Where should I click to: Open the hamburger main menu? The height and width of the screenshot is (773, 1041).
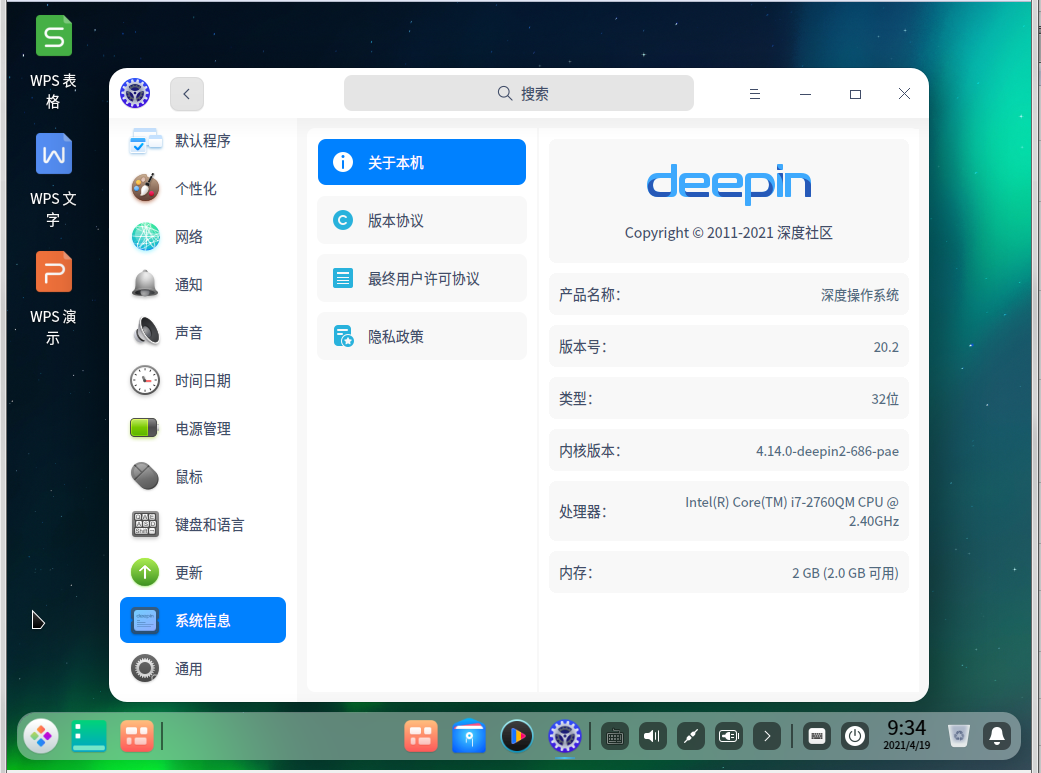[755, 94]
